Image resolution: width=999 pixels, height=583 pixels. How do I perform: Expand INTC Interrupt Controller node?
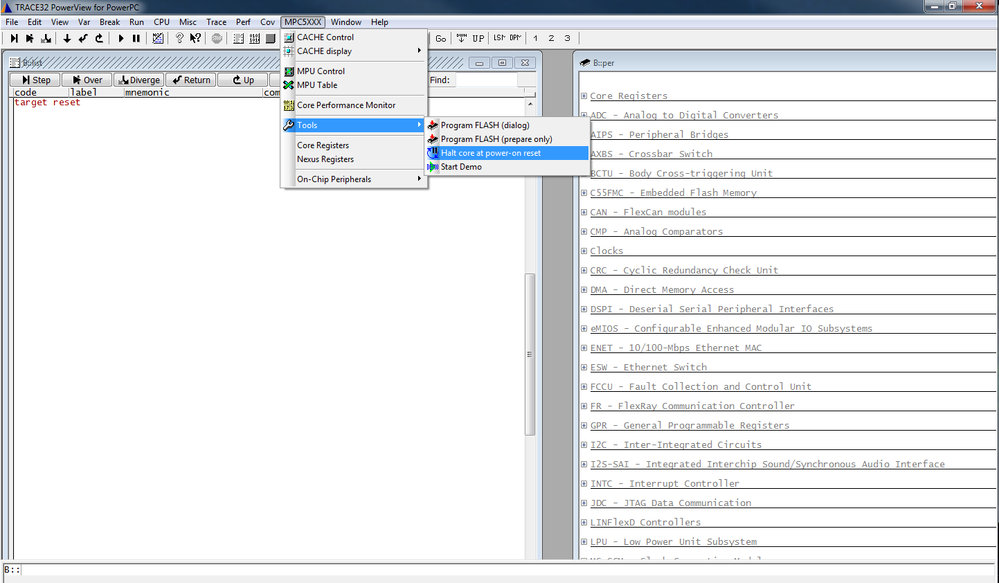[x=584, y=484]
